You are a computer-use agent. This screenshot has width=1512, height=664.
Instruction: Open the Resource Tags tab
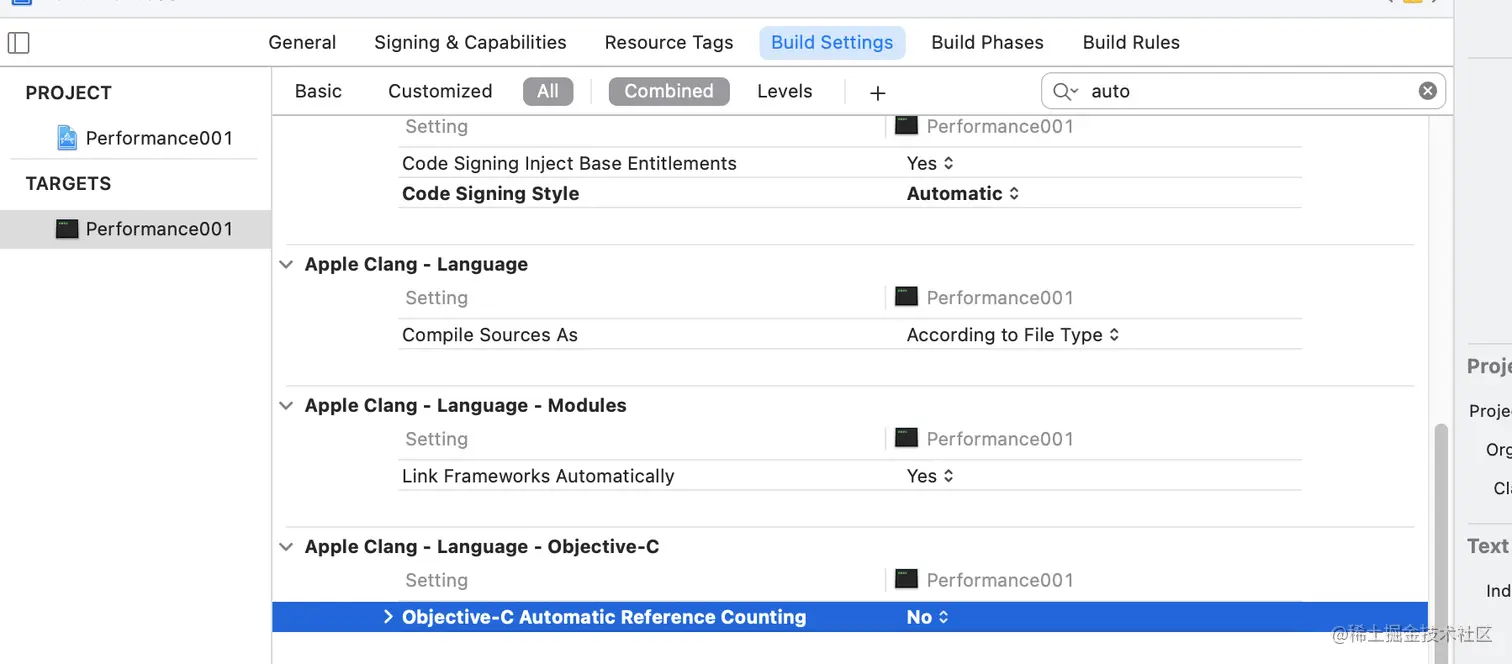pyautogui.click(x=669, y=42)
